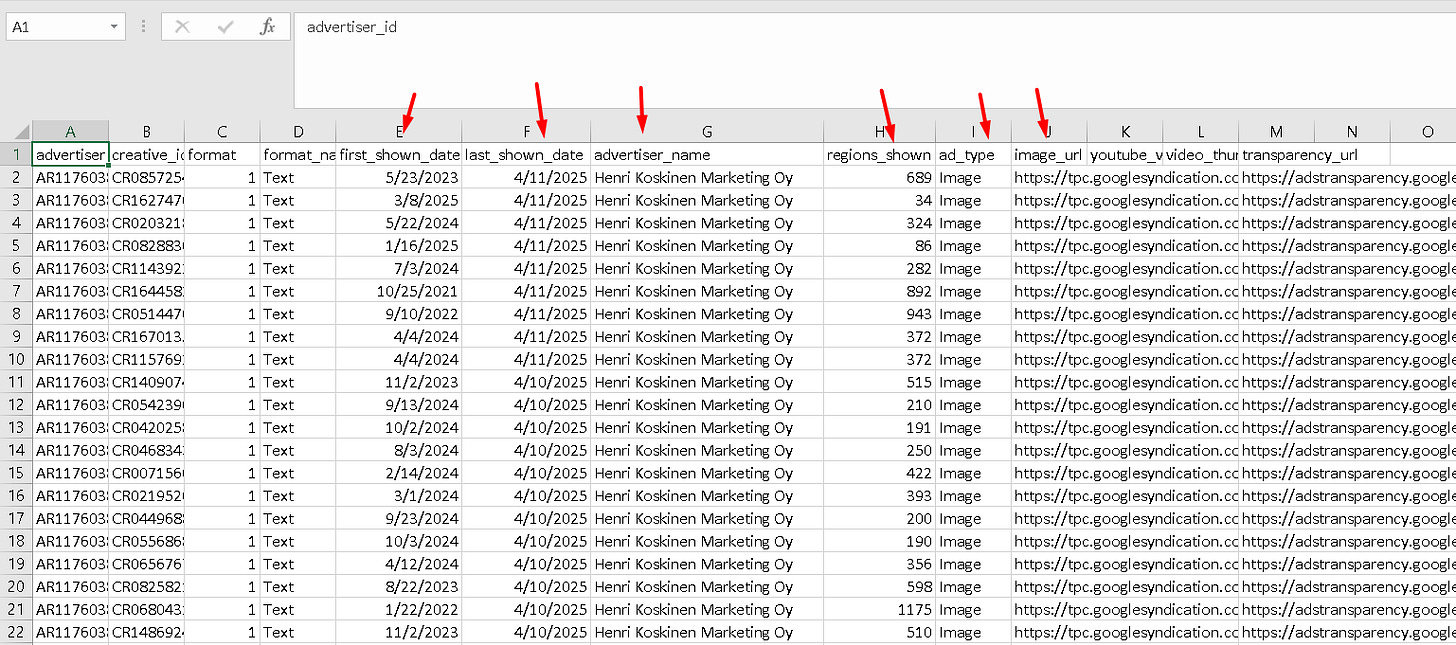Select column M header
Viewport: 1456px width, 645px height.
point(1276,132)
